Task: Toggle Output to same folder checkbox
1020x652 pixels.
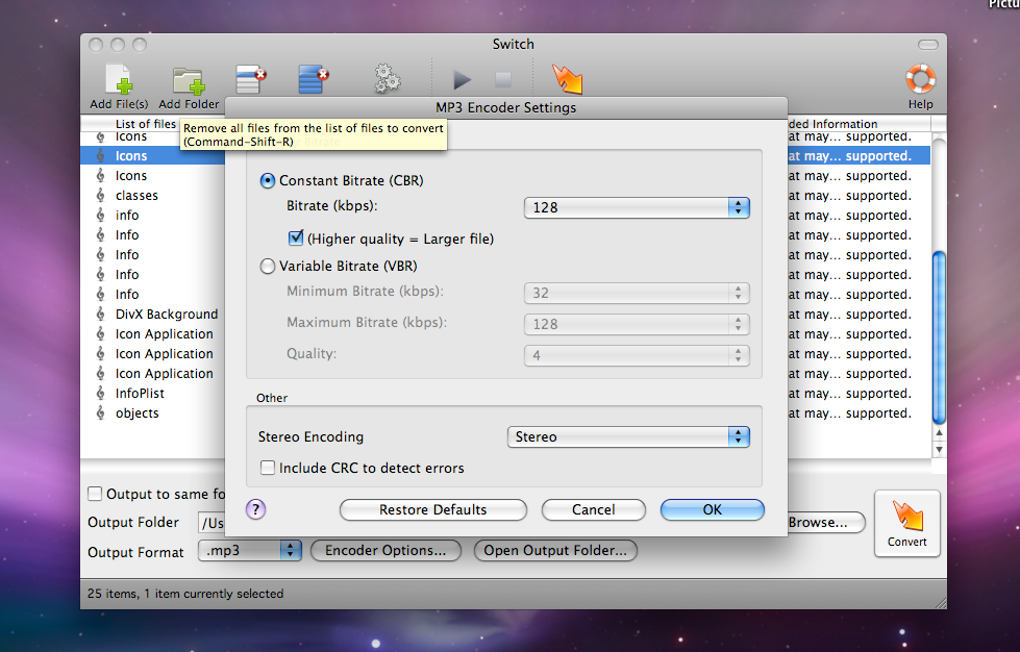Action: pos(95,494)
